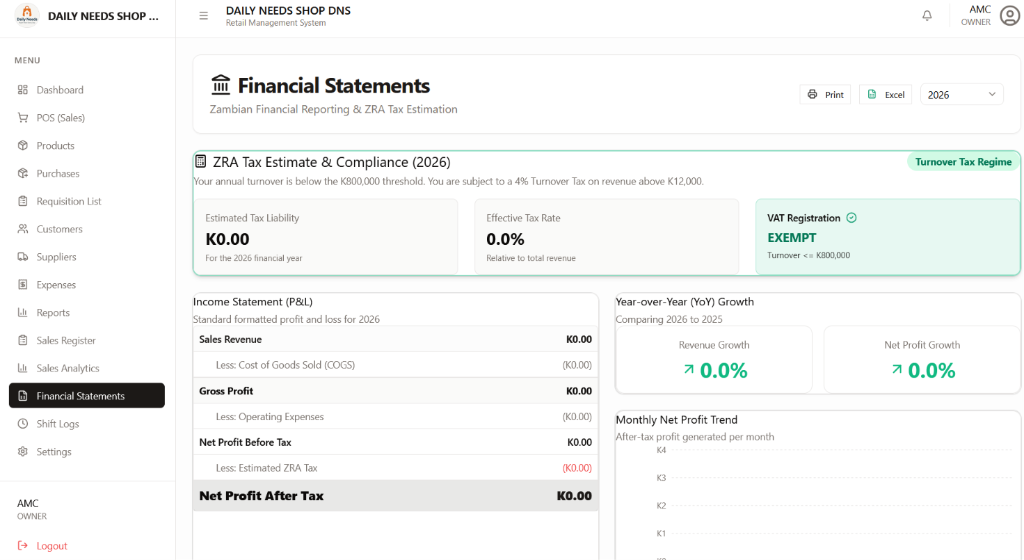The width and height of the screenshot is (1024, 560).
Task: Click the AMC OWNER label in header
Action: (x=976, y=16)
